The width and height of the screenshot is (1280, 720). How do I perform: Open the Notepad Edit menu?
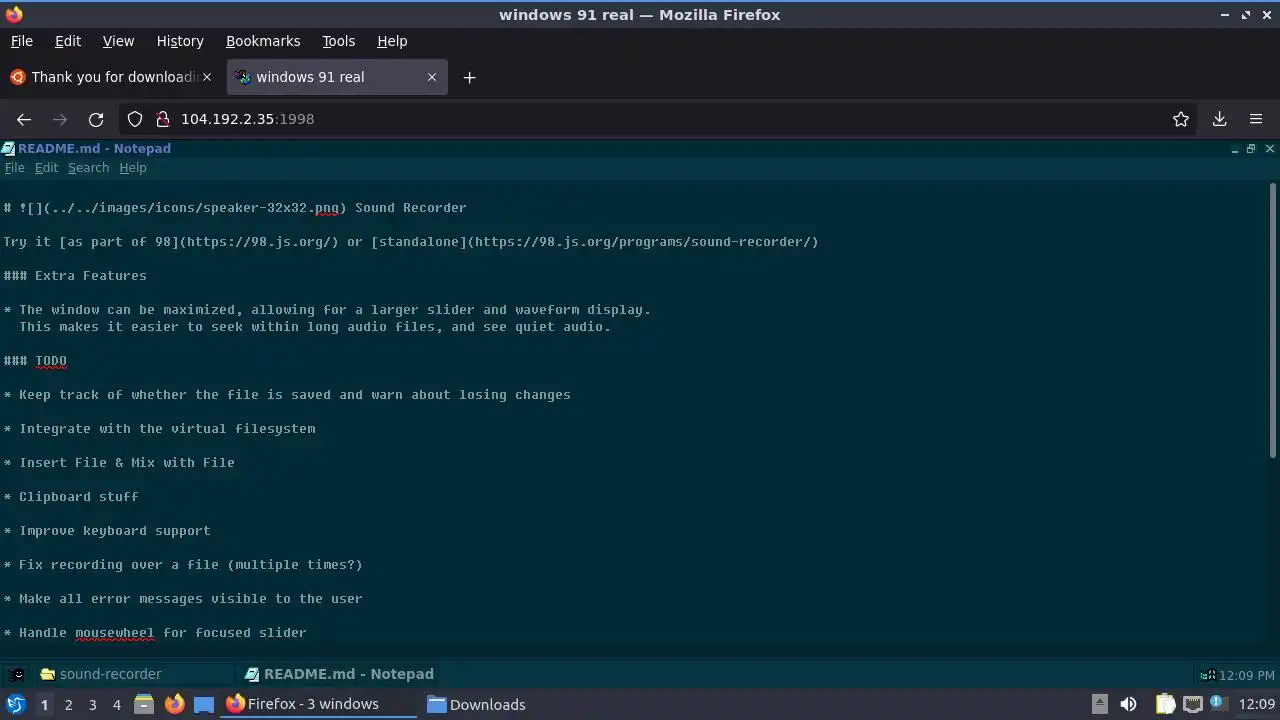coord(46,168)
